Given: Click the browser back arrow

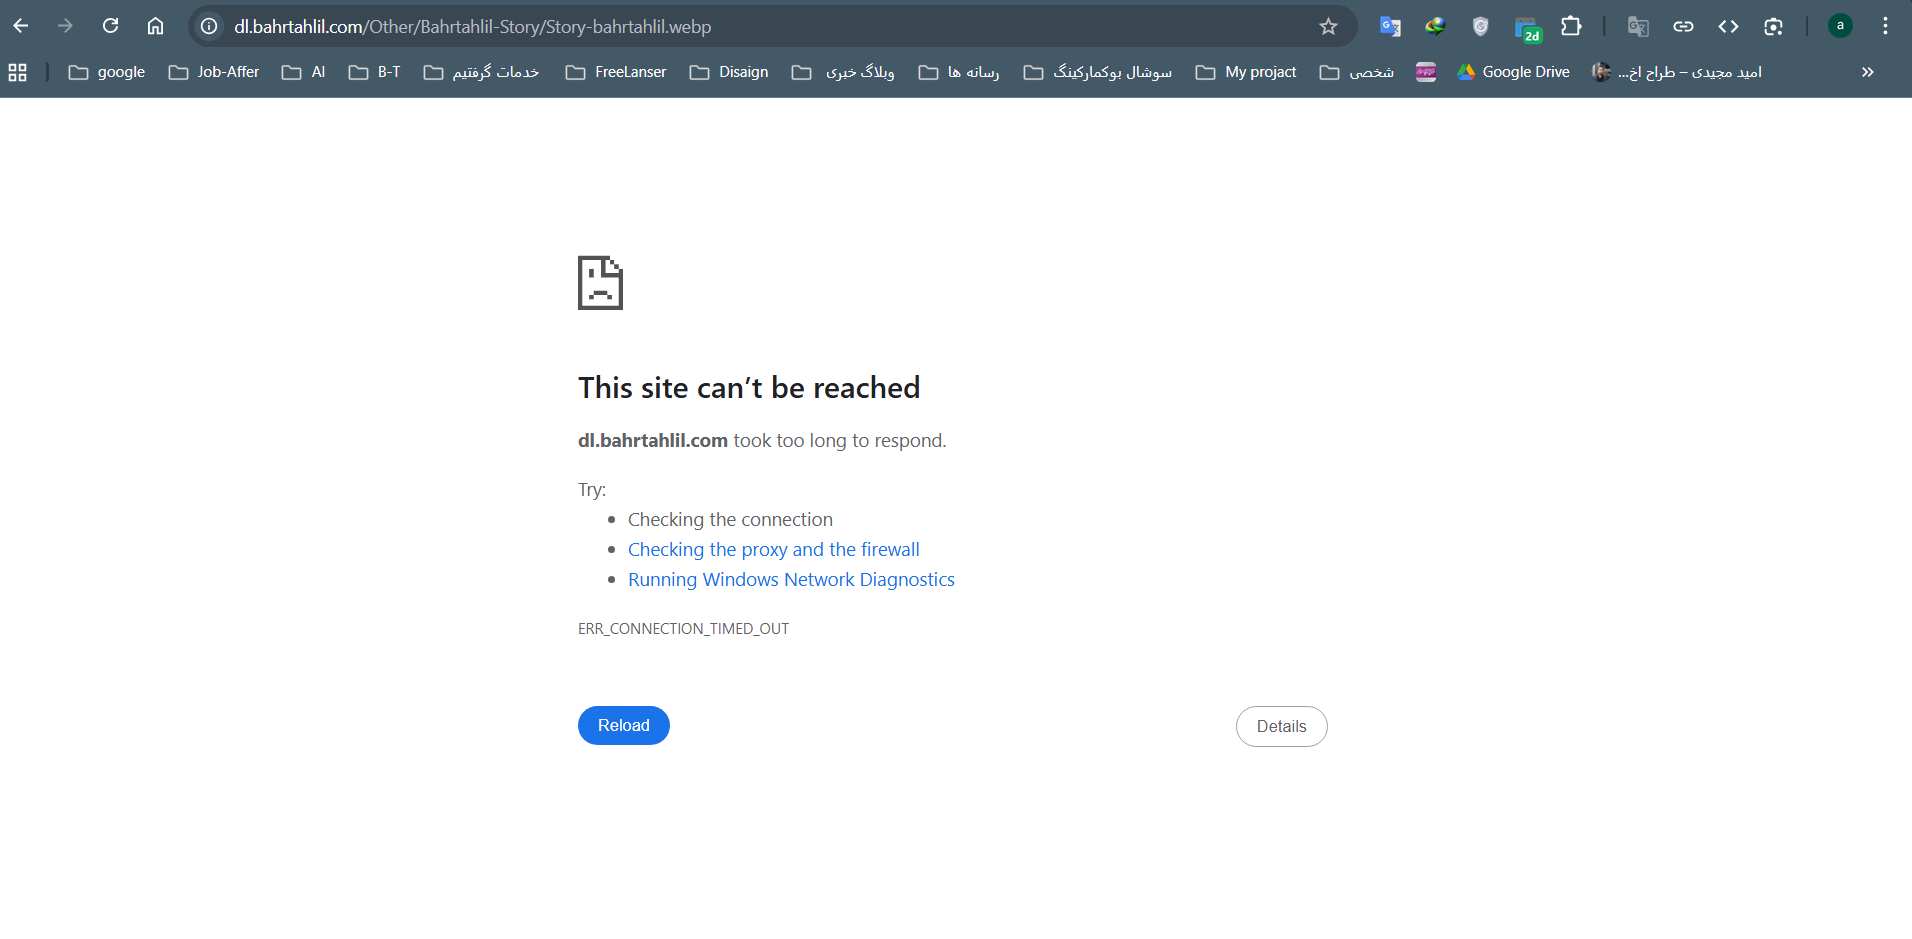Looking at the screenshot, I should (x=21, y=26).
